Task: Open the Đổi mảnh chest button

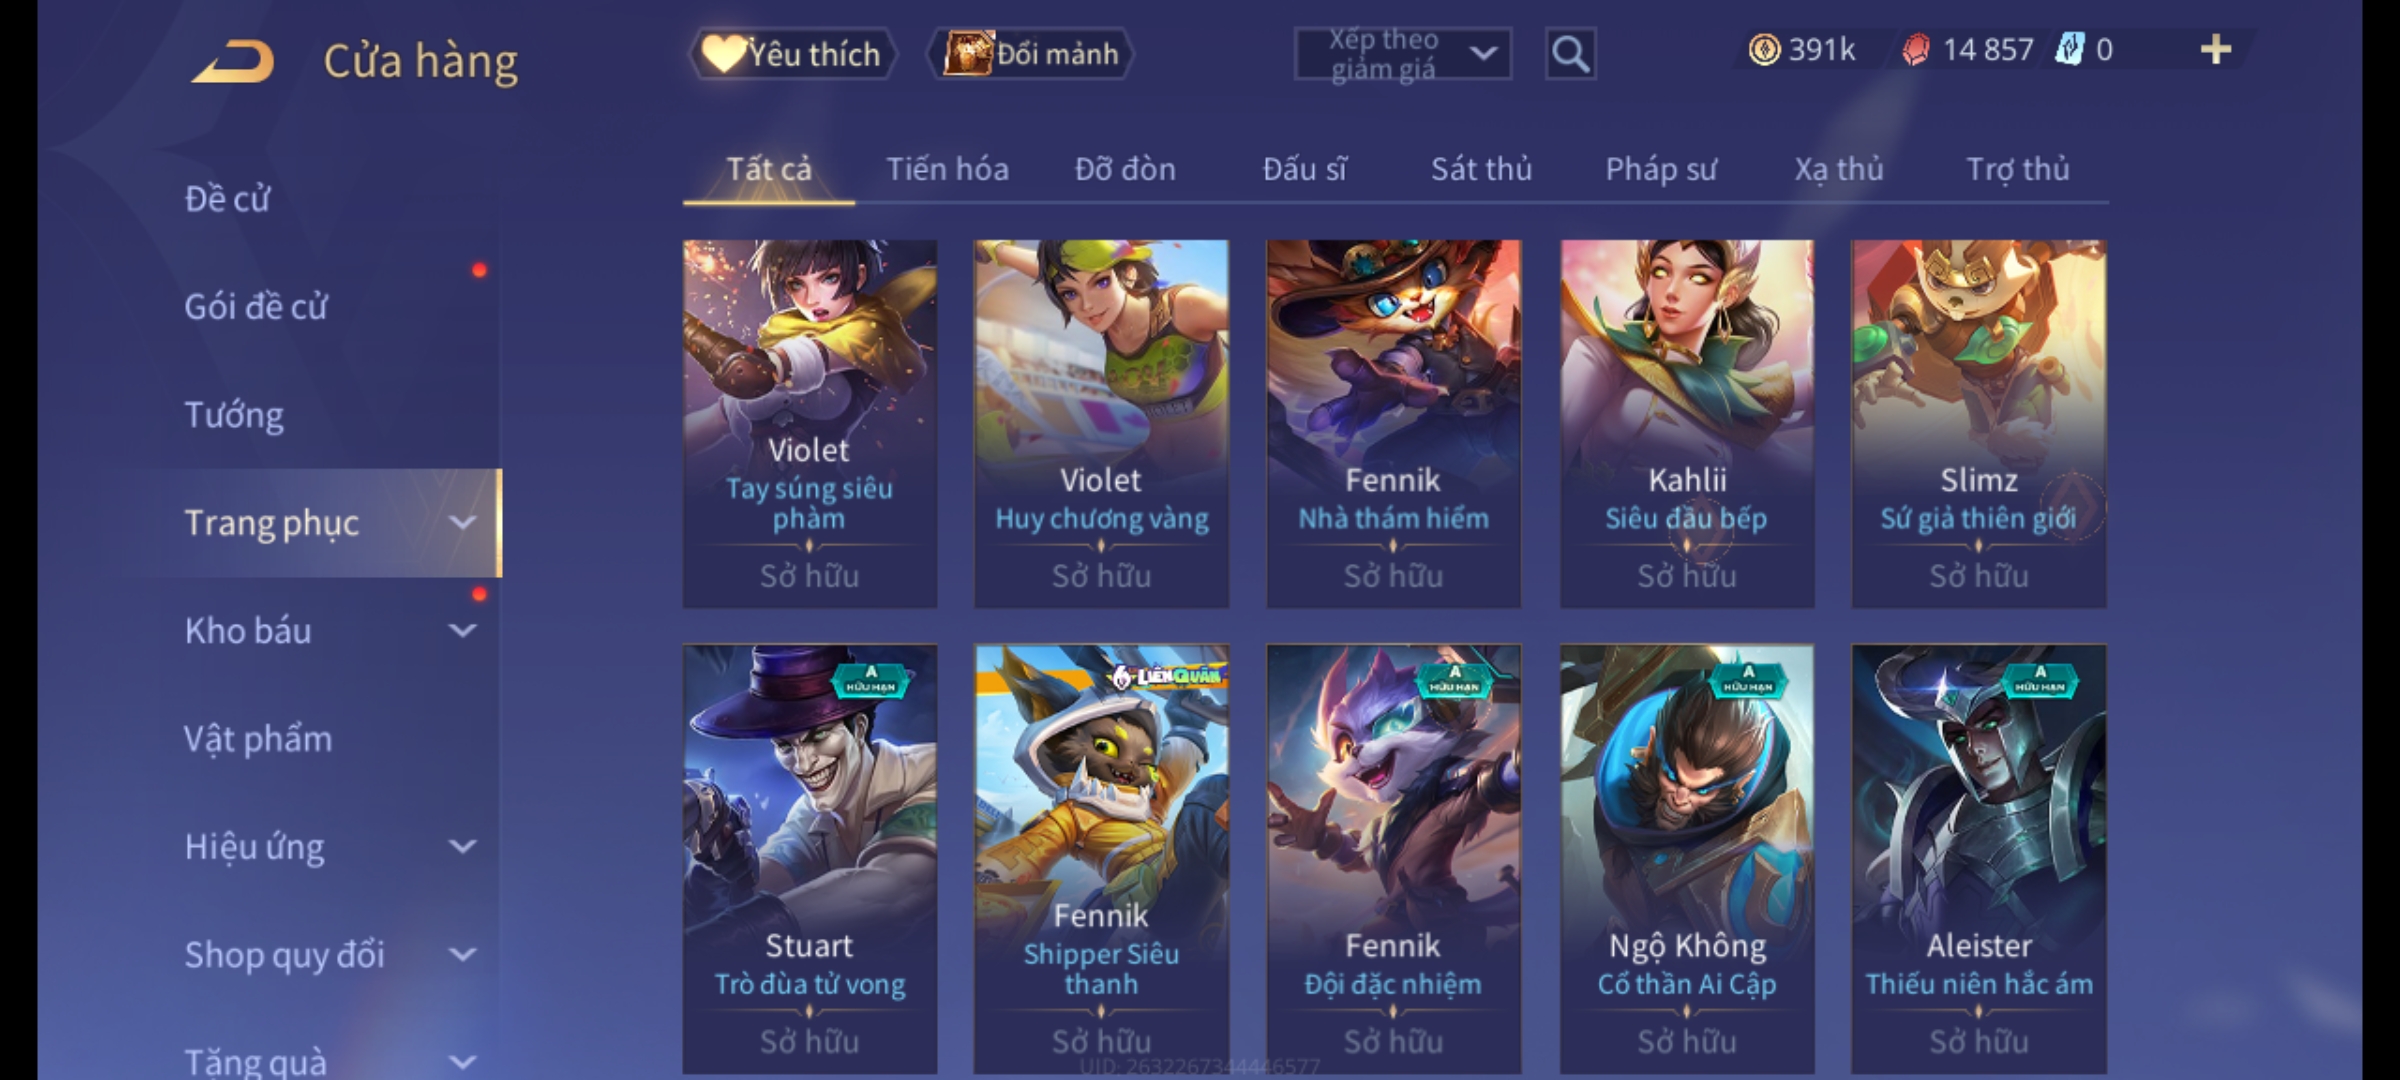Action: pos(1032,54)
